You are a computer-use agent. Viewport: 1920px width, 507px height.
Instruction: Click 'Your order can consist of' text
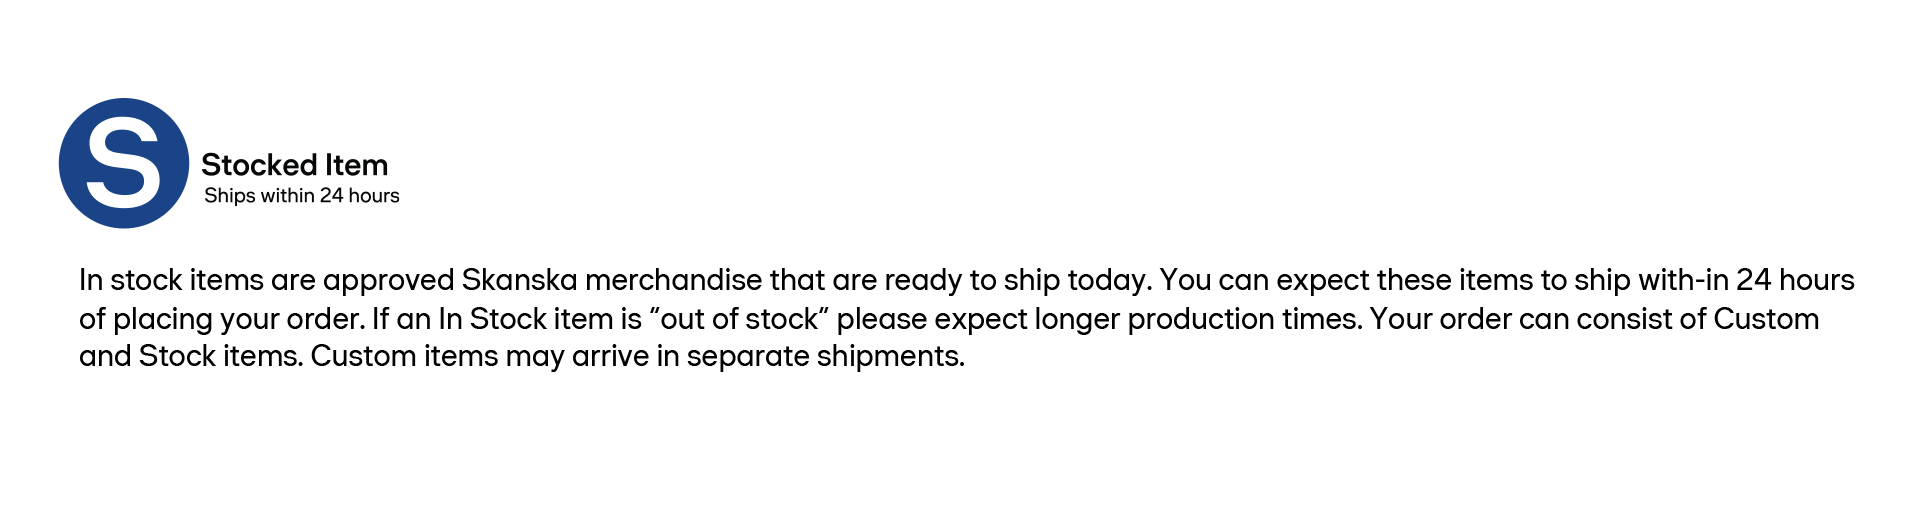tap(1537, 319)
